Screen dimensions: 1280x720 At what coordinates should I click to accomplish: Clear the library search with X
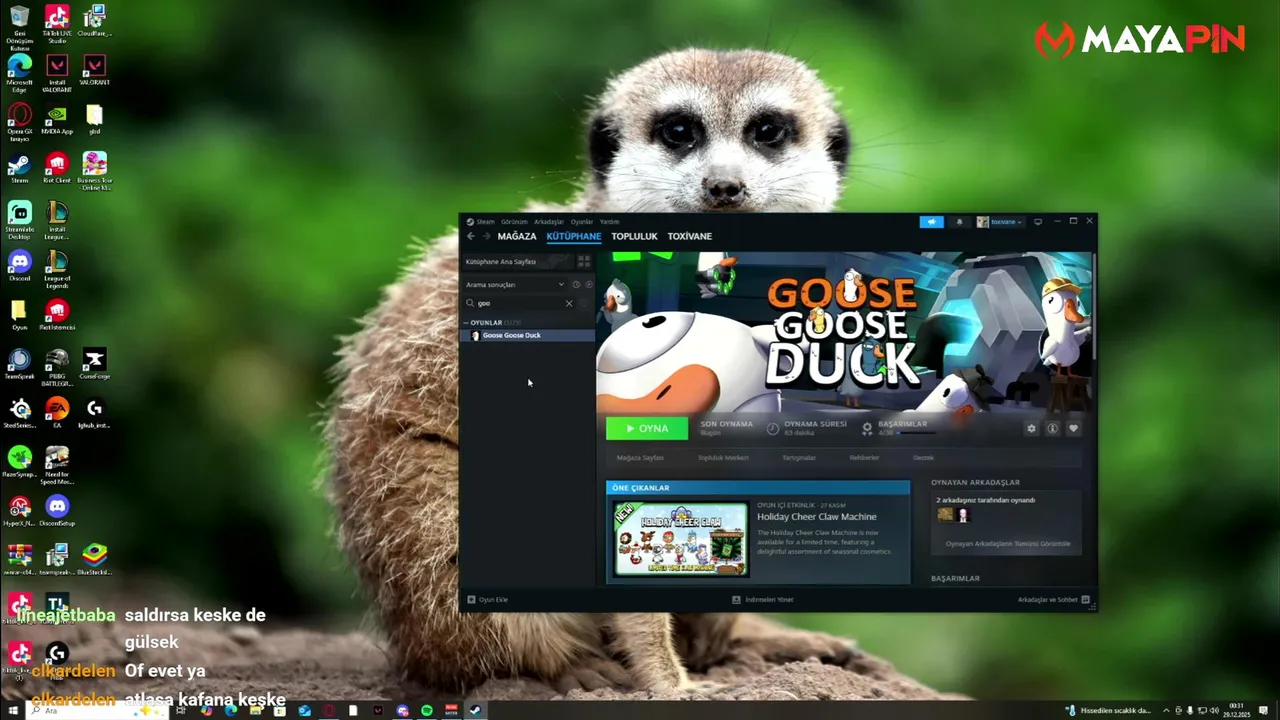coord(569,303)
